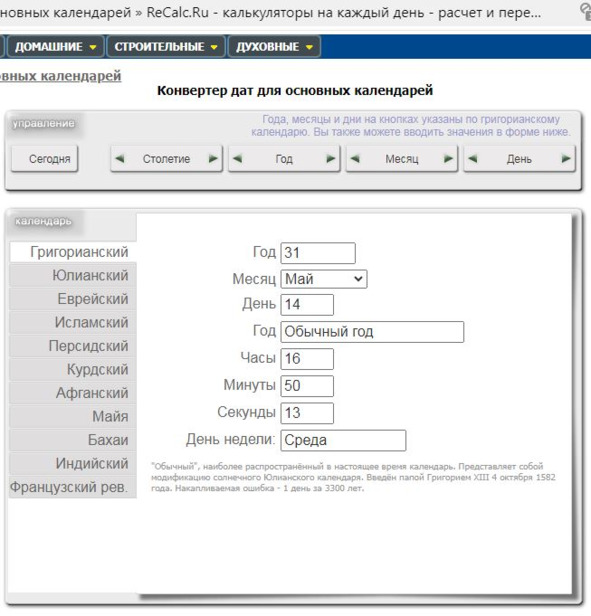Choose the Майя calendar tab
The height and width of the screenshot is (616, 591).
pos(73,416)
